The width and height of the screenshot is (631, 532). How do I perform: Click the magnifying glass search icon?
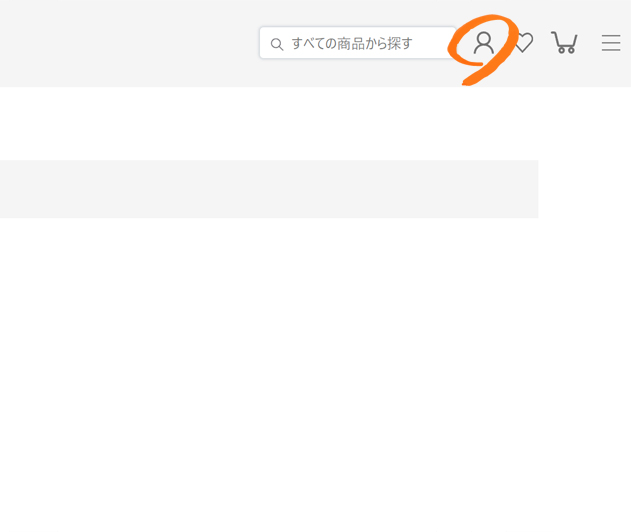pyautogui.click(x=277, y=44)
